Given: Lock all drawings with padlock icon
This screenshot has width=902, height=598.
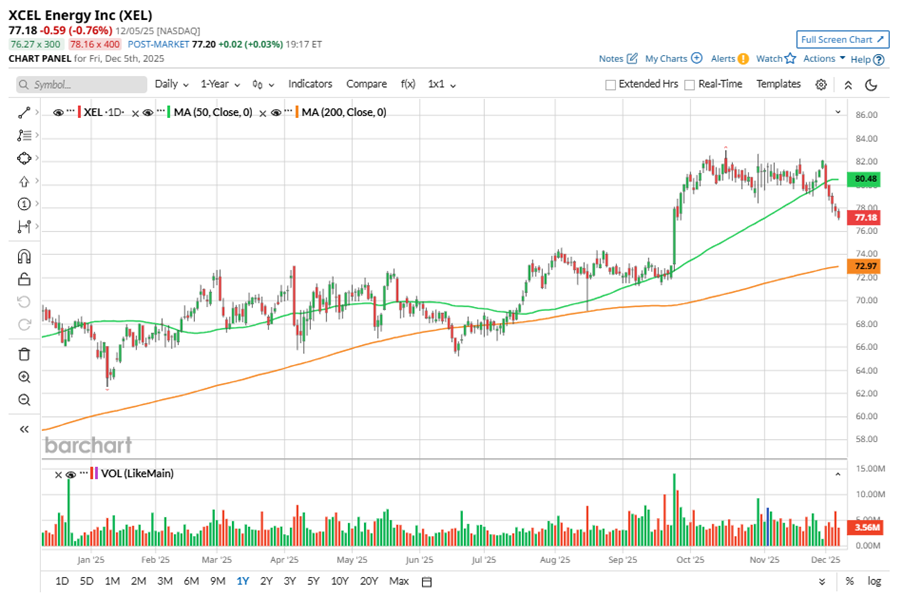Looking at the screenshot, I should click(24, 279).
